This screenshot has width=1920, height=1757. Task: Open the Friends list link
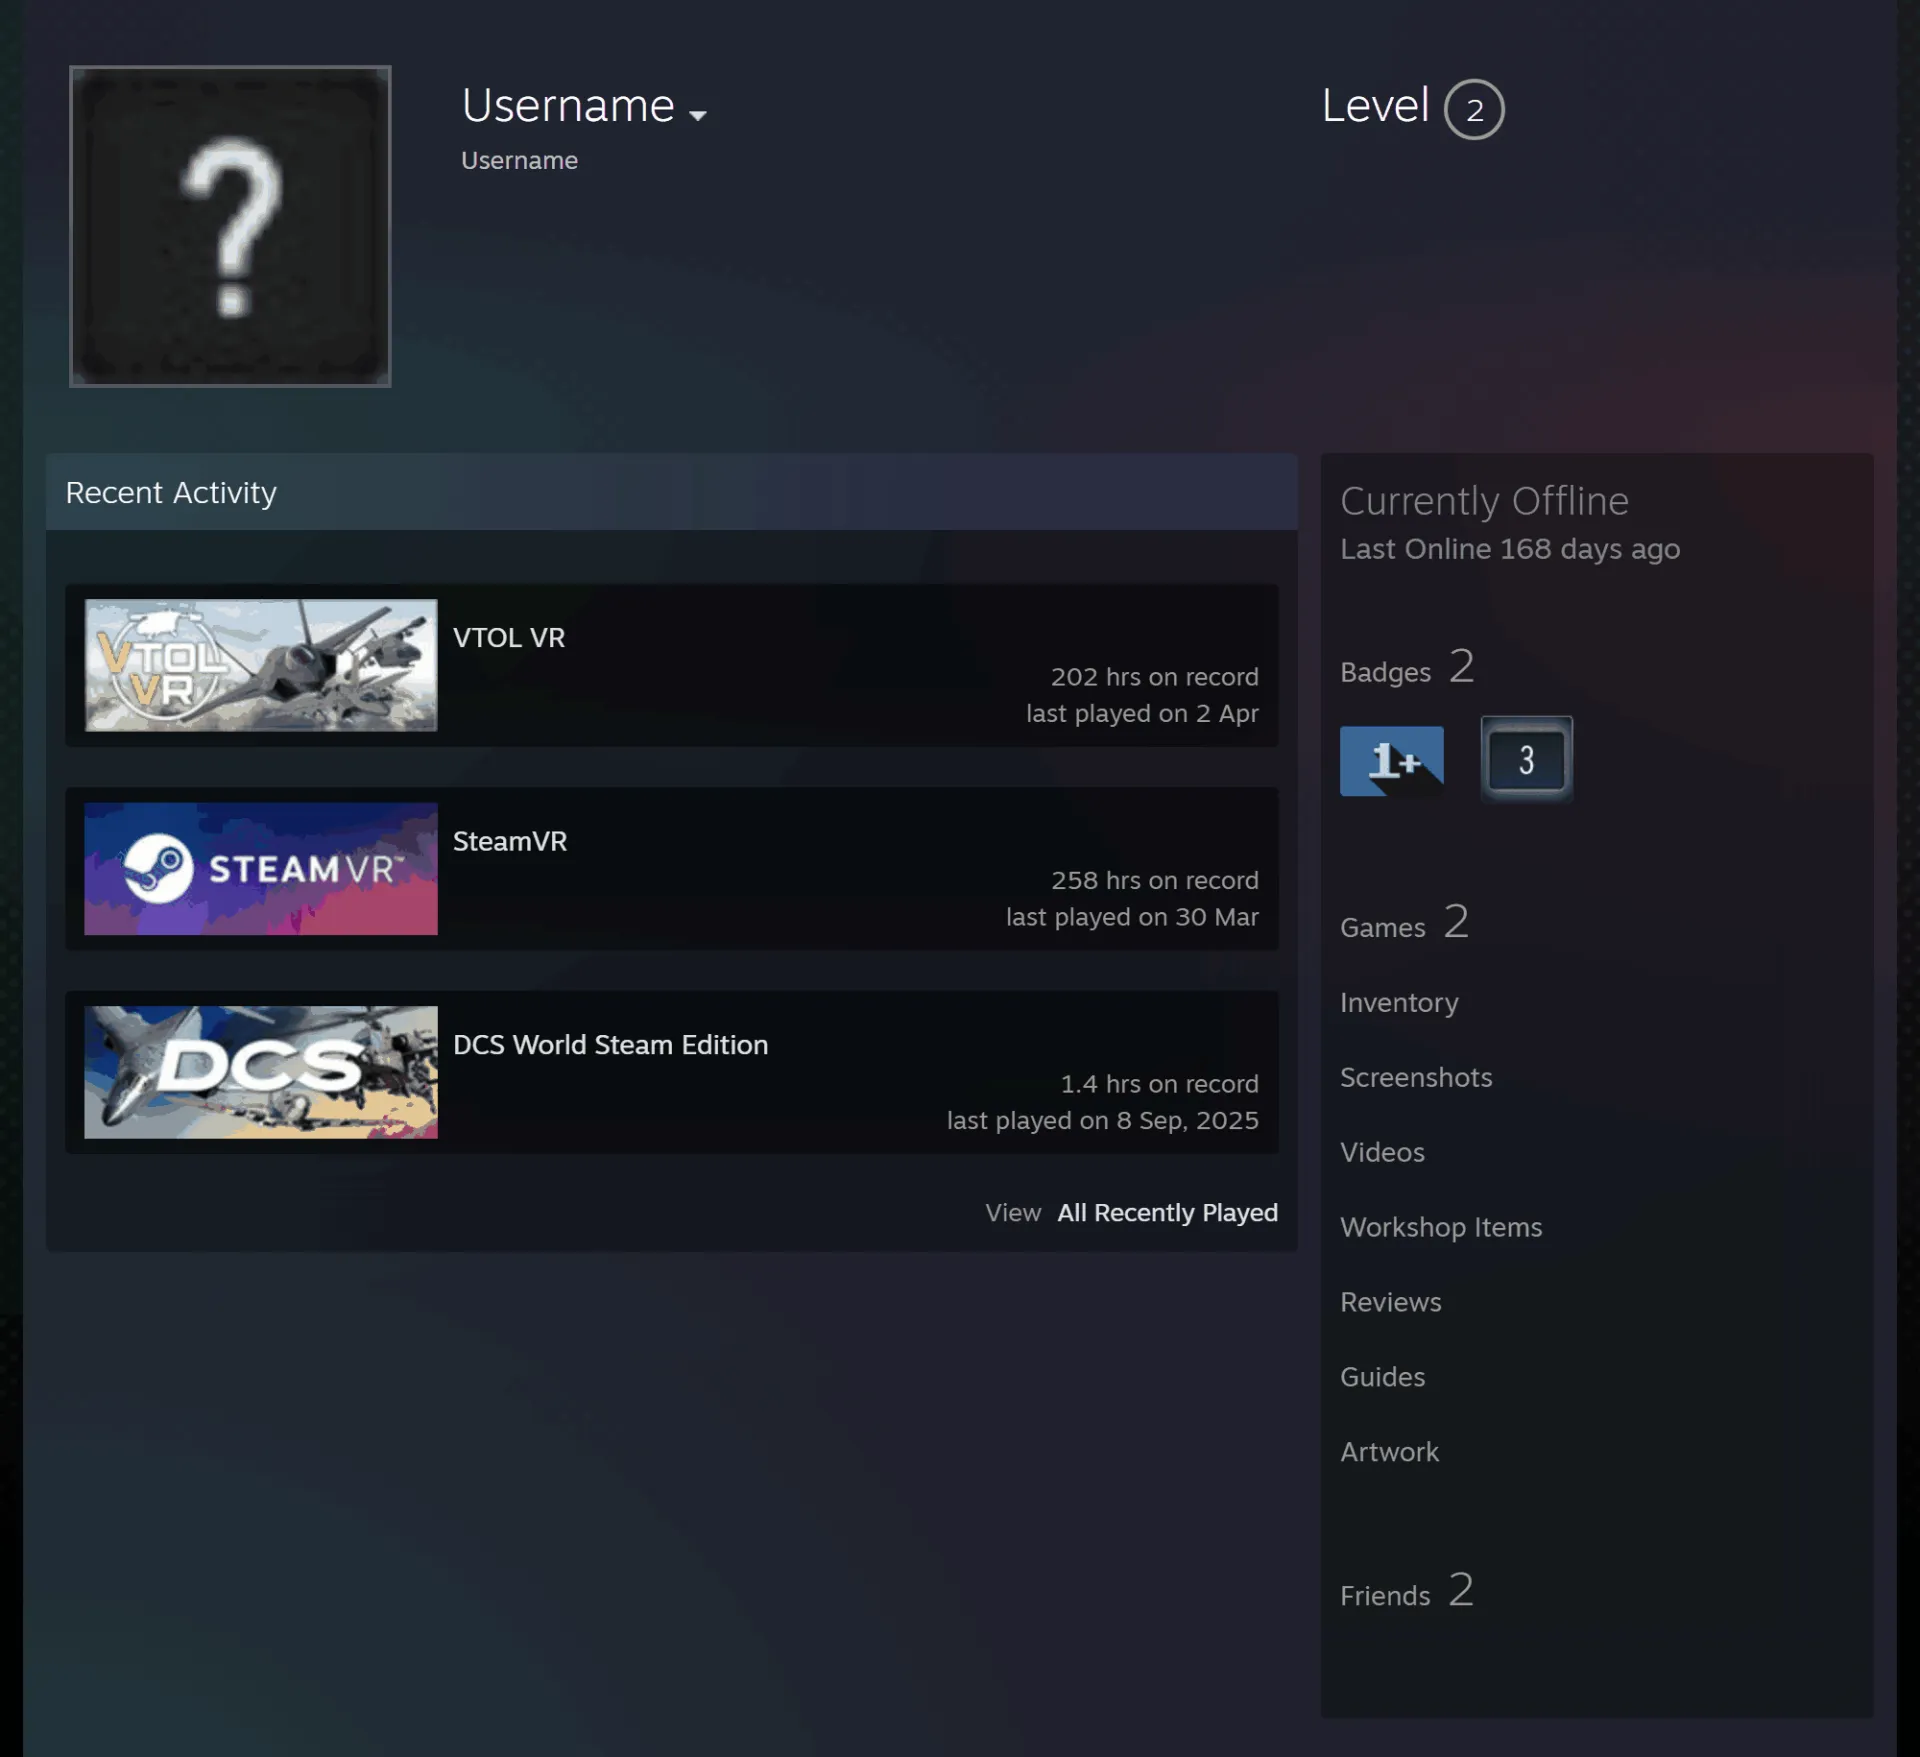(1407, 1592)
